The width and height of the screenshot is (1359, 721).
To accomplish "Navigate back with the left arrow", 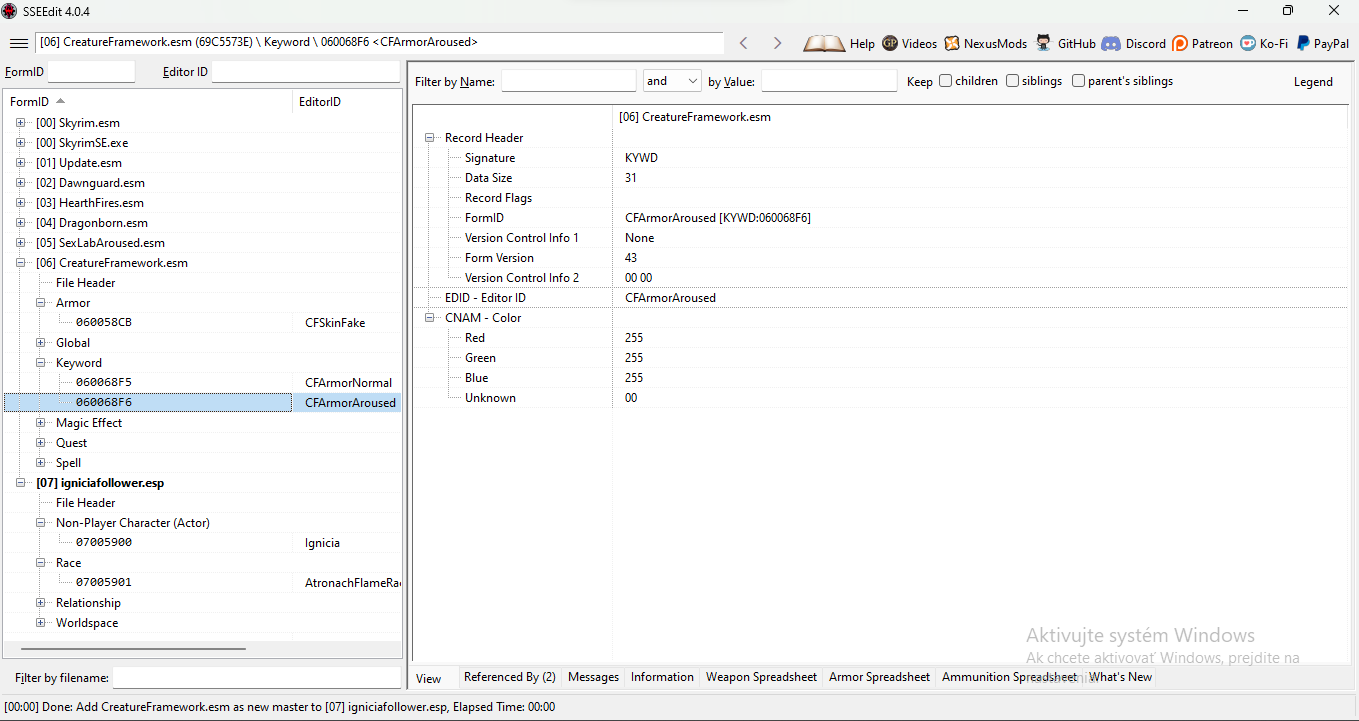I will (743, 43).
